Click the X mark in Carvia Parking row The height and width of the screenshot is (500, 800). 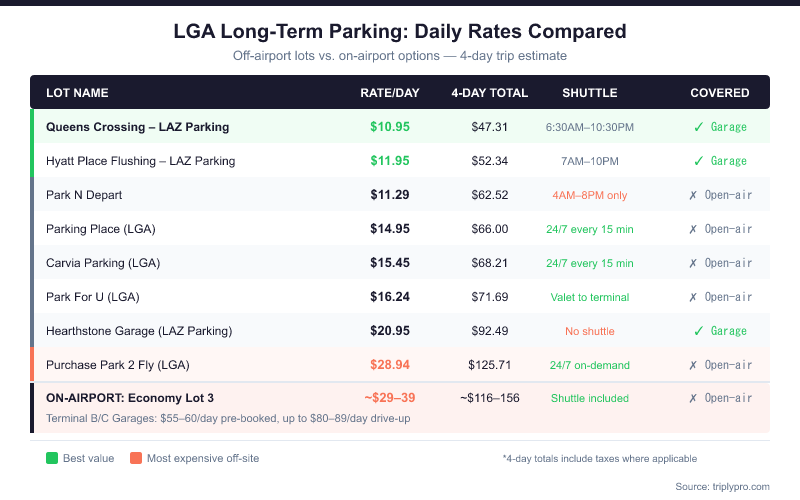pyautogui.click(x=694, y=263)
